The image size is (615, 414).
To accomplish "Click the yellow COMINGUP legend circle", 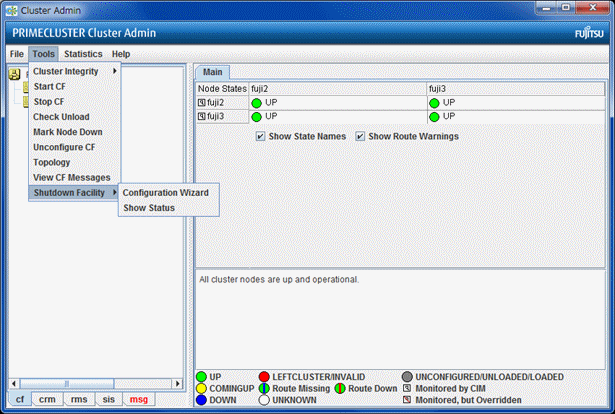I will click(x=202, y=389).
